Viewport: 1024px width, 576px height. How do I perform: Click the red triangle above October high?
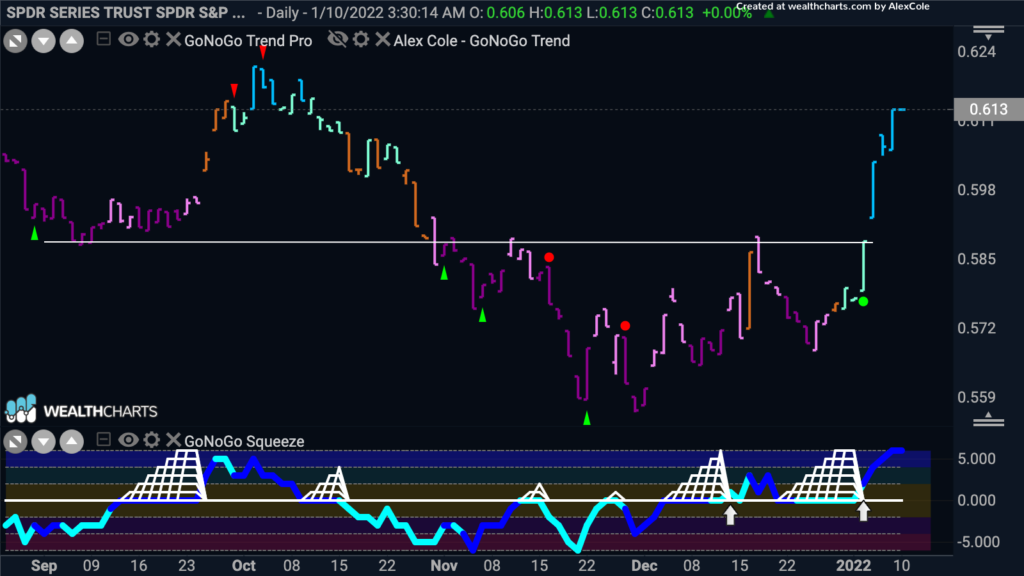(x=263, y=52)
